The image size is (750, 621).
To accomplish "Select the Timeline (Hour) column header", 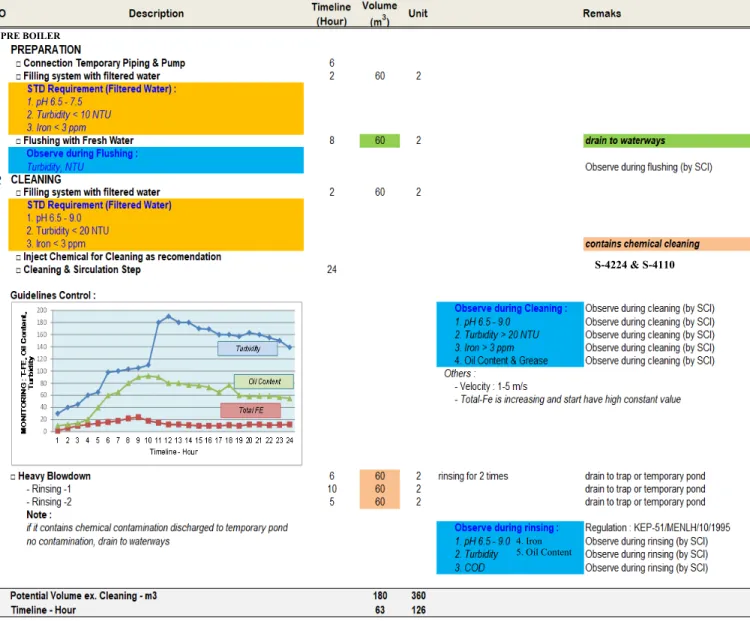I will coord(331,14).
